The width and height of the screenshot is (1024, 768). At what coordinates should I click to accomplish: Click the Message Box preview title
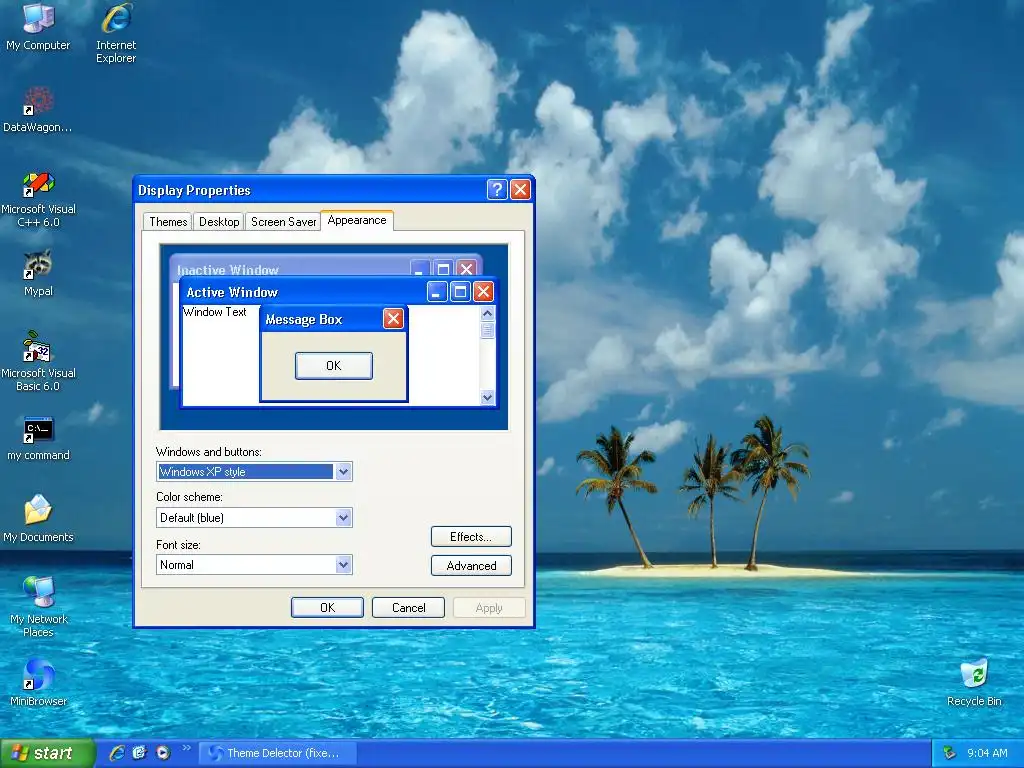click(304, 319)
